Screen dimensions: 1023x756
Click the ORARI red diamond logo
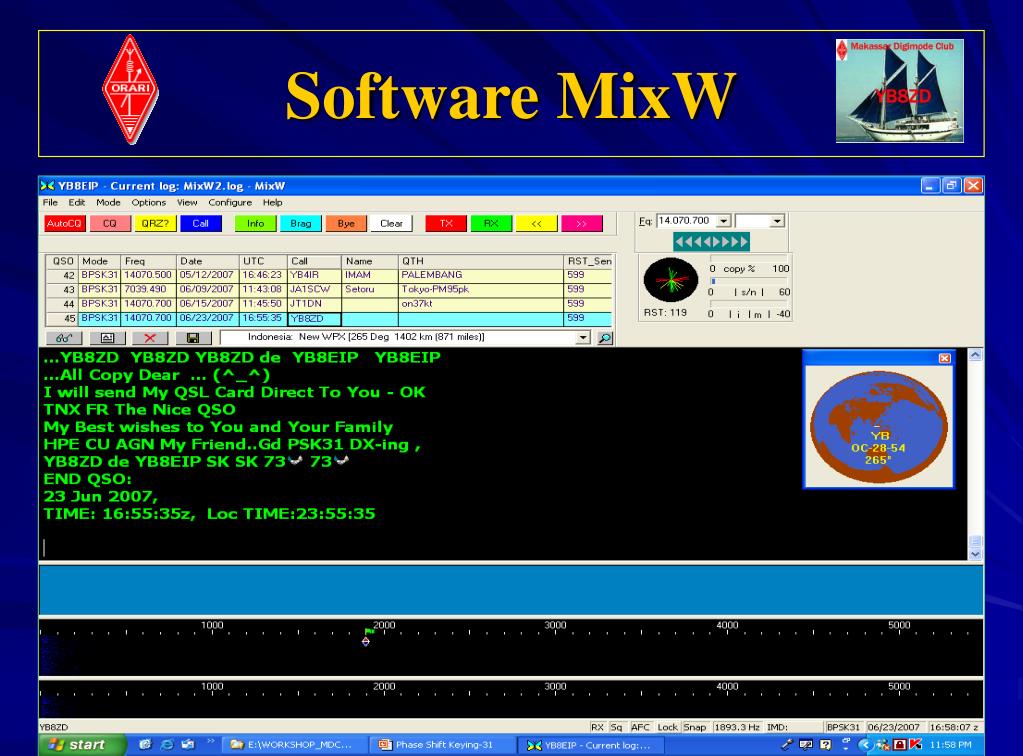tap(130, 89)
